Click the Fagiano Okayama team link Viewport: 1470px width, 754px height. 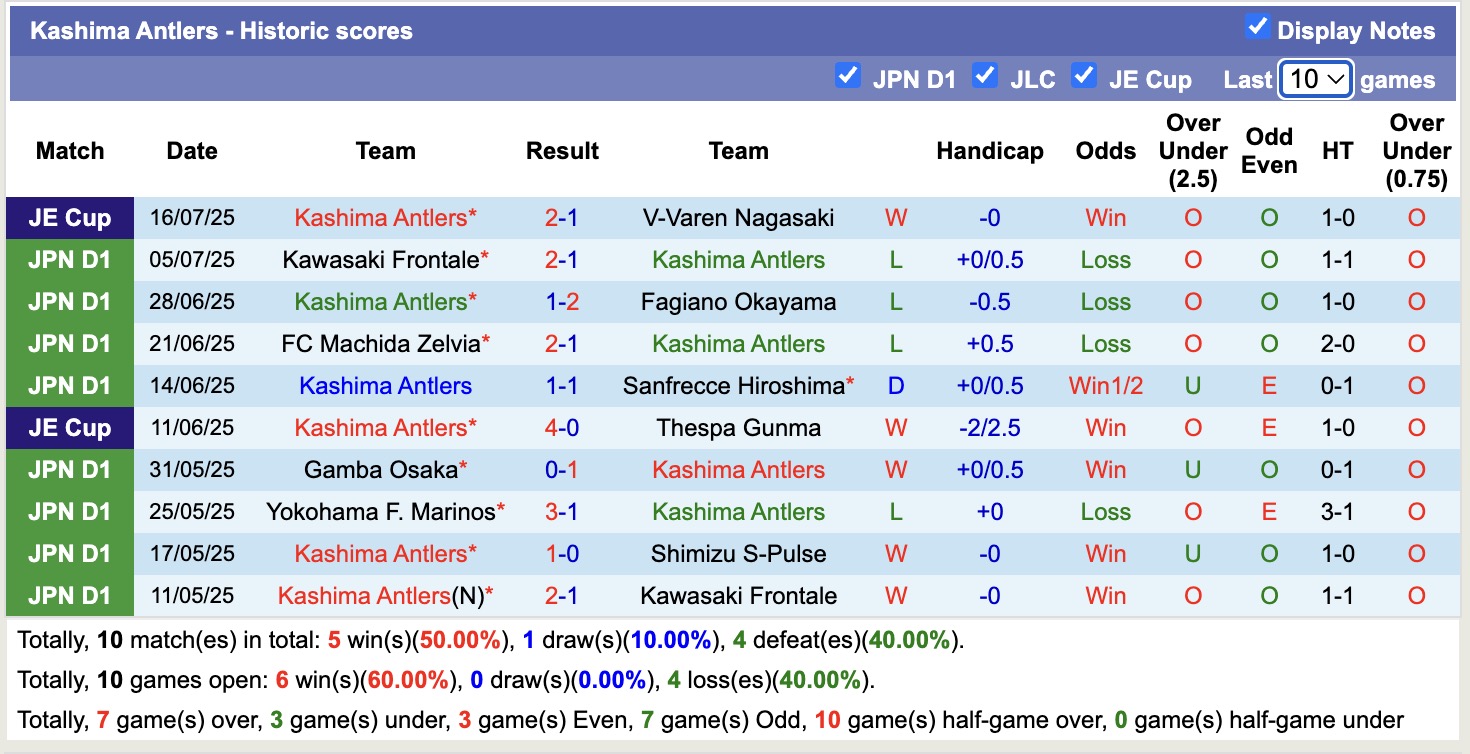click(738, 301)
